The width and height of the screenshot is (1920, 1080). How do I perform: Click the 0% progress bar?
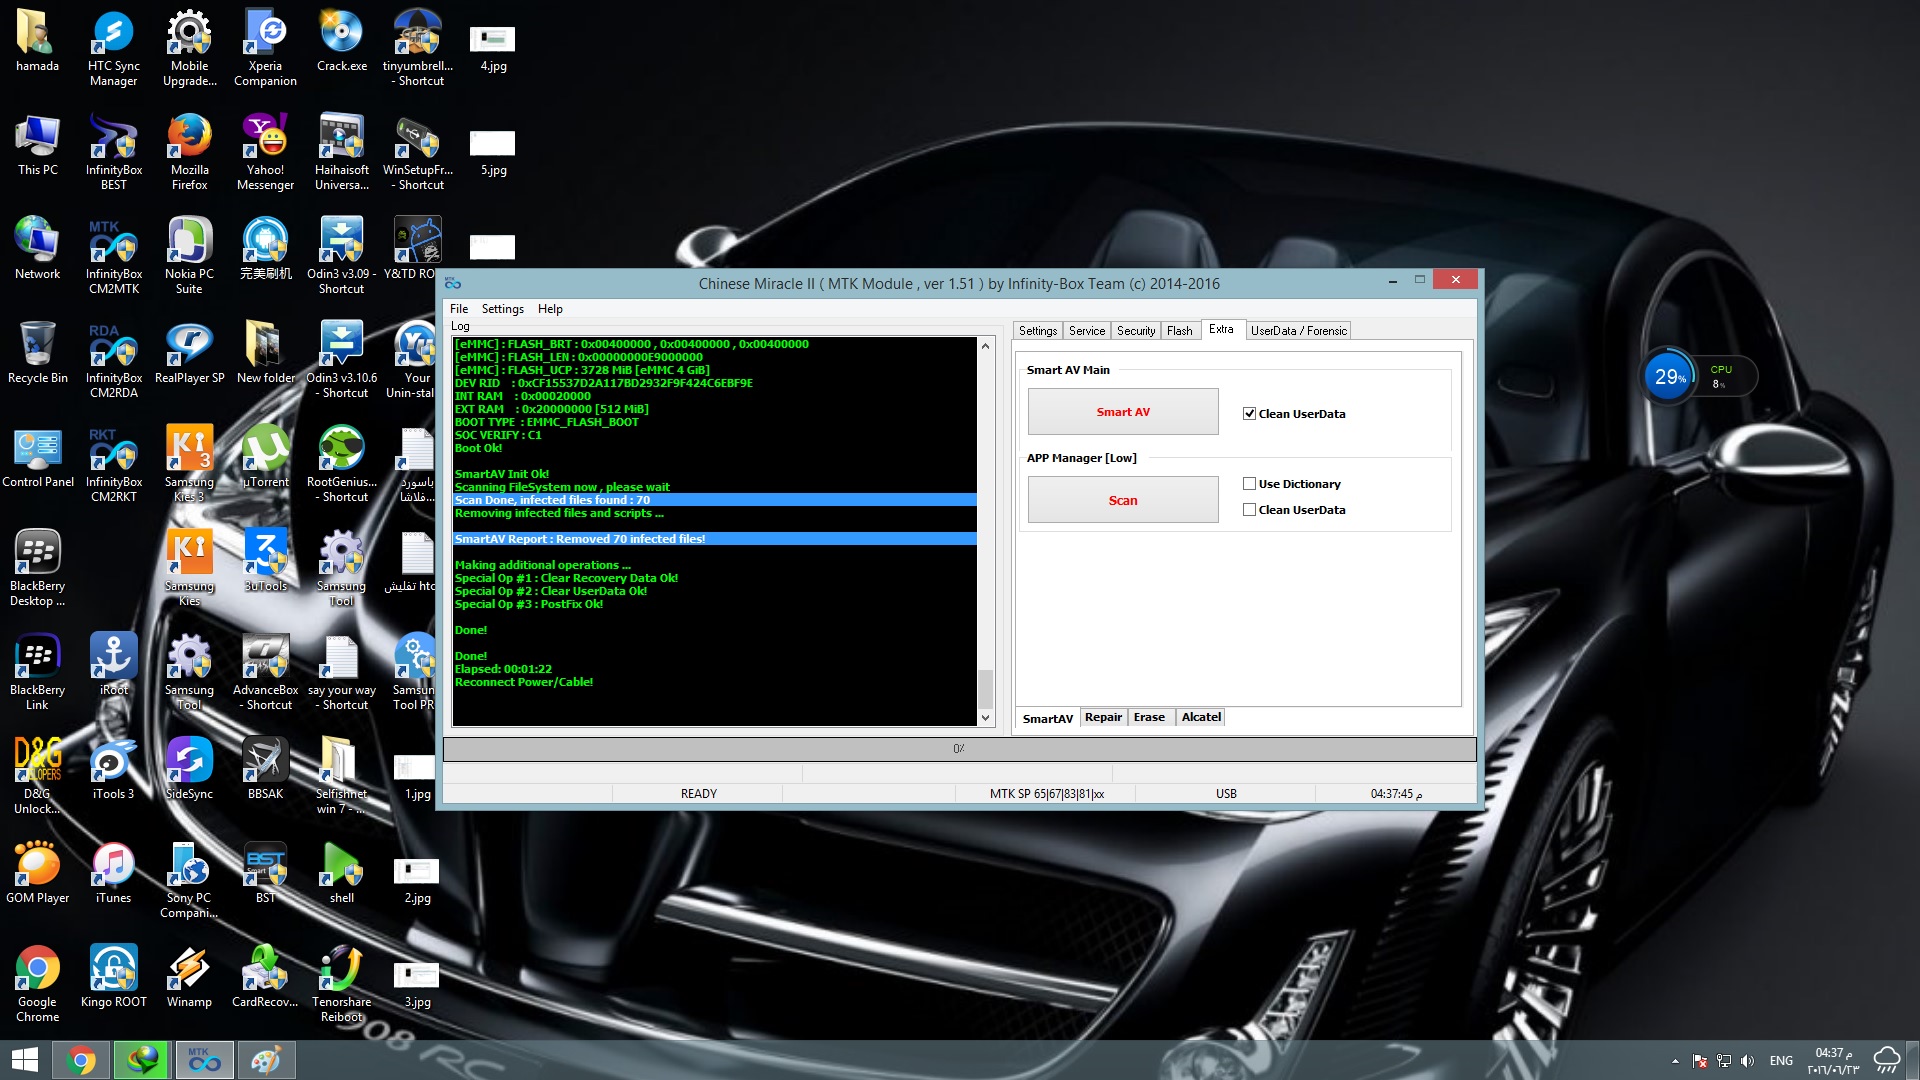coord(959,748)
